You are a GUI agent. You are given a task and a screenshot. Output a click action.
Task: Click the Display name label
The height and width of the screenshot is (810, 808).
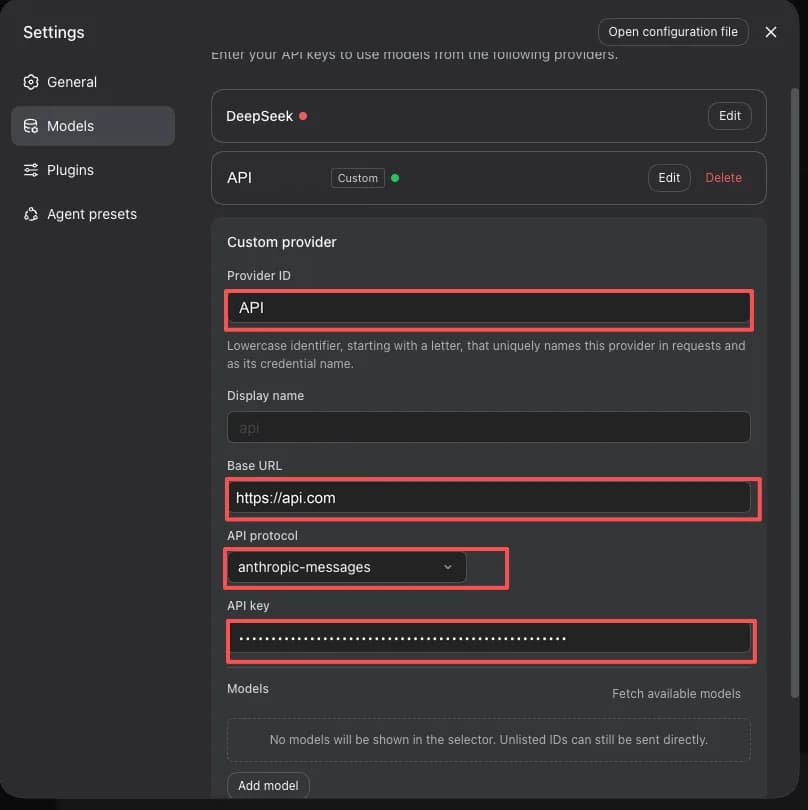(266, 395)
